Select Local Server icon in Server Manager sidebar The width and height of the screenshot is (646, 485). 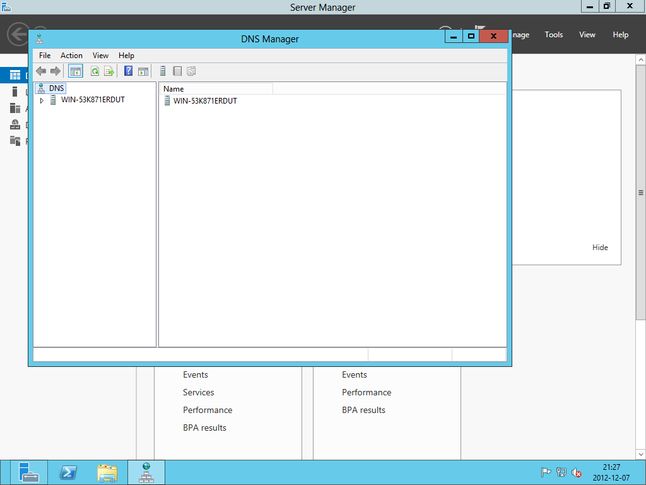click(15, 91)
